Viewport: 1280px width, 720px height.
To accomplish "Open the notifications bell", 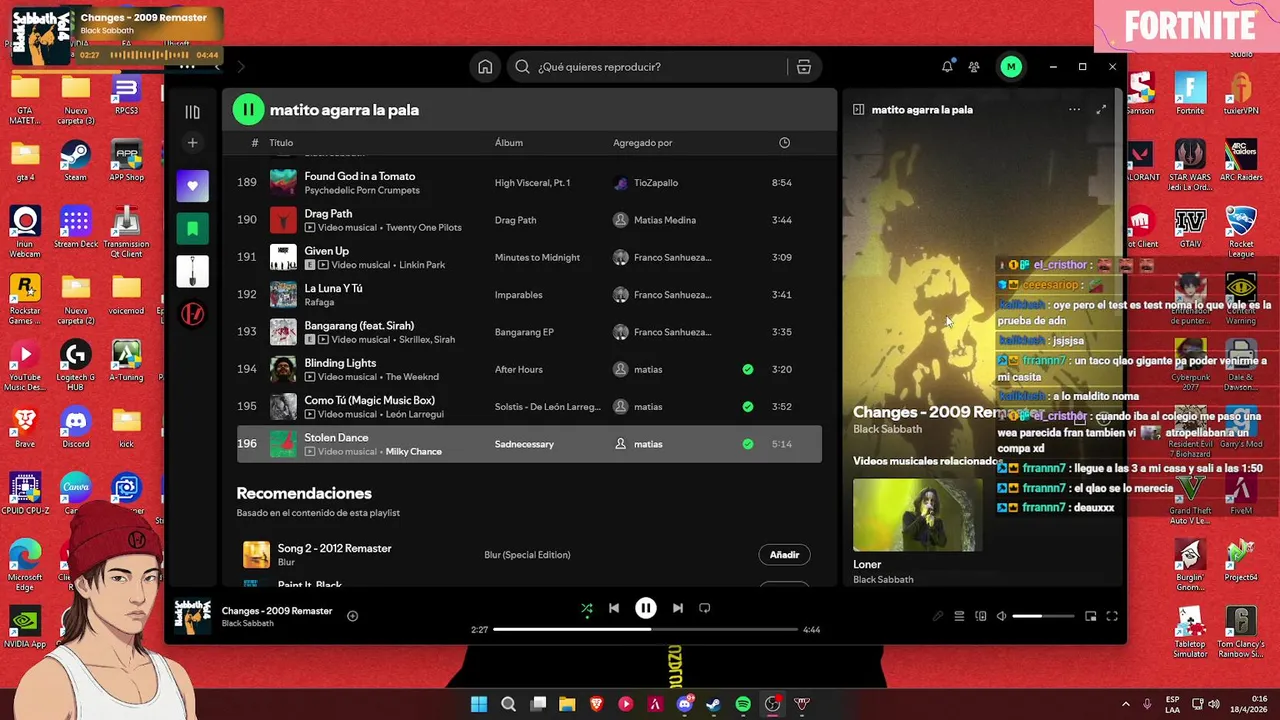I will 947,67.
